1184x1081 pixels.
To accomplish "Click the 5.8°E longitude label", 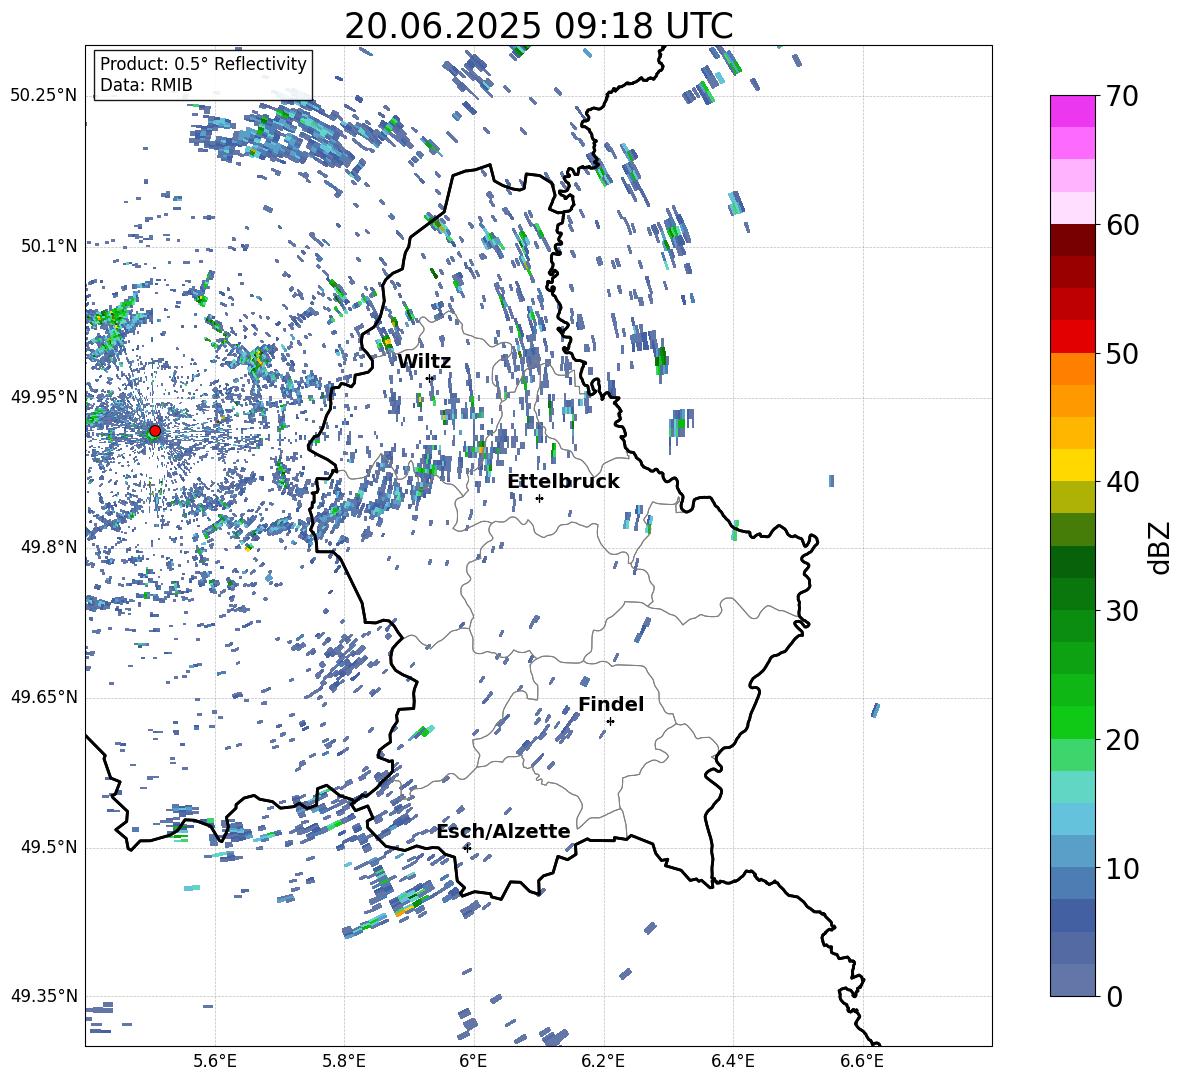I will point(344,1062).
